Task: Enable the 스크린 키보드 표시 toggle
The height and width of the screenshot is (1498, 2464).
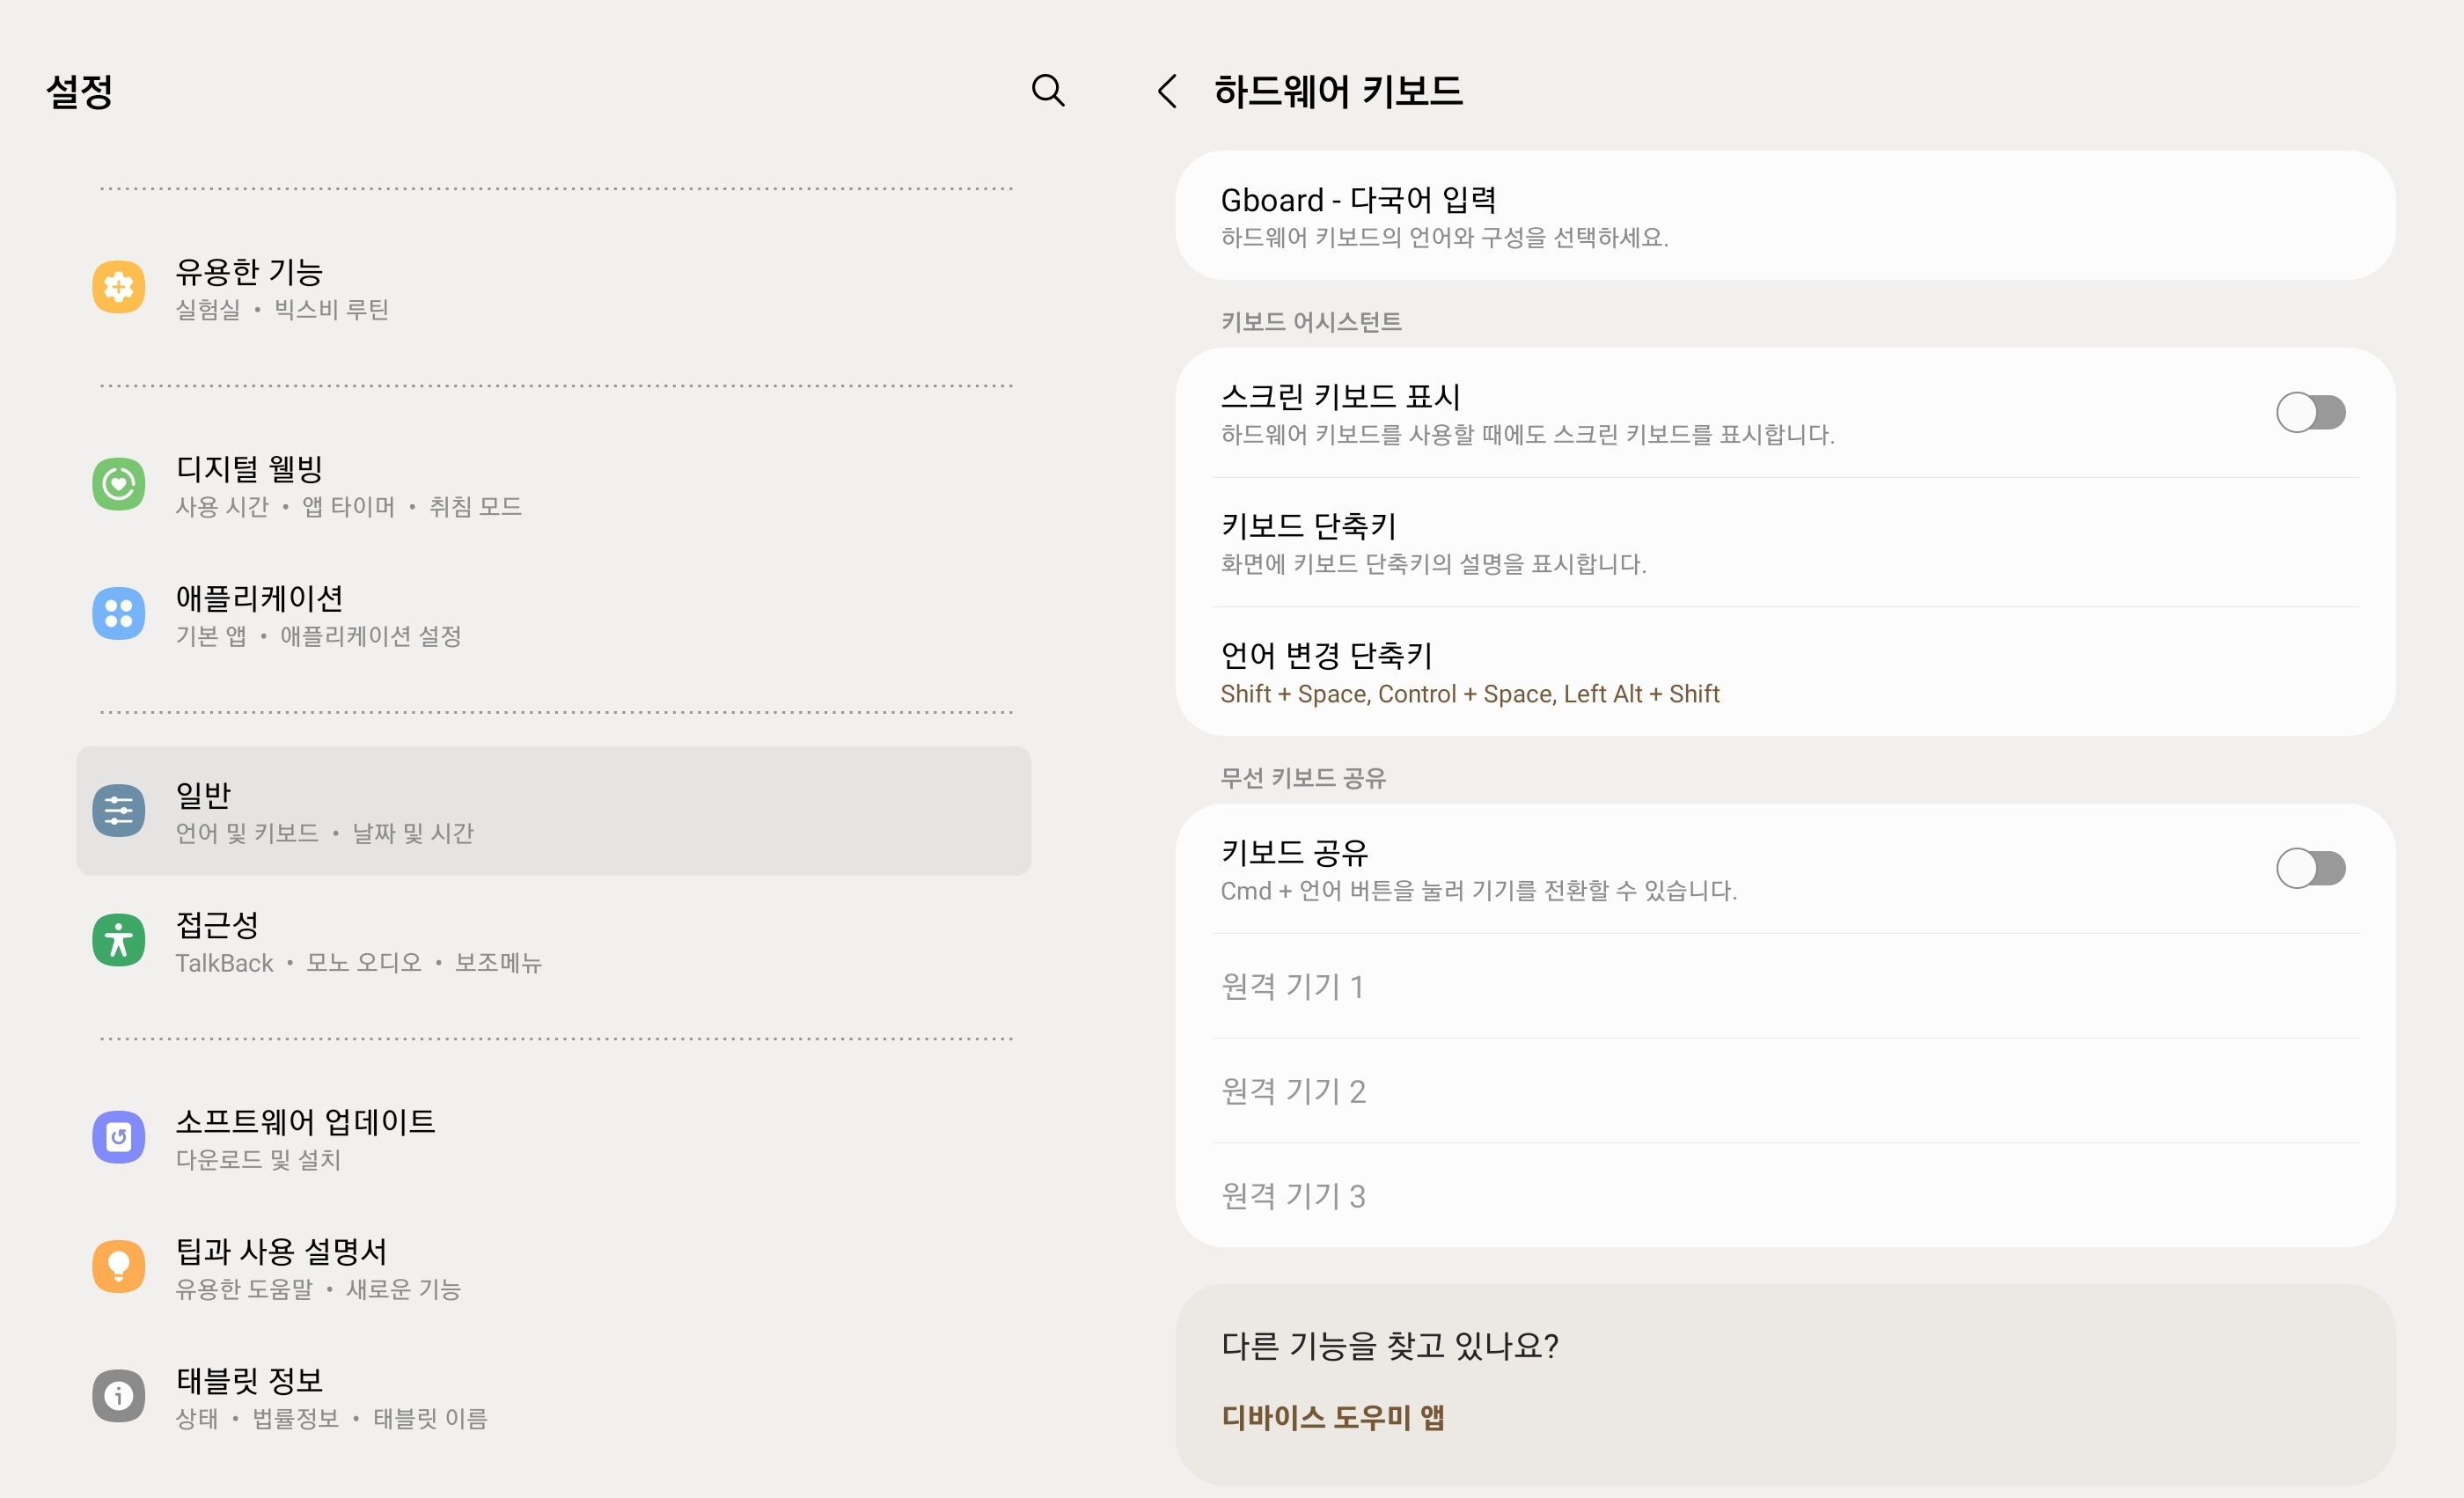Action: (x=2310, y=413)
